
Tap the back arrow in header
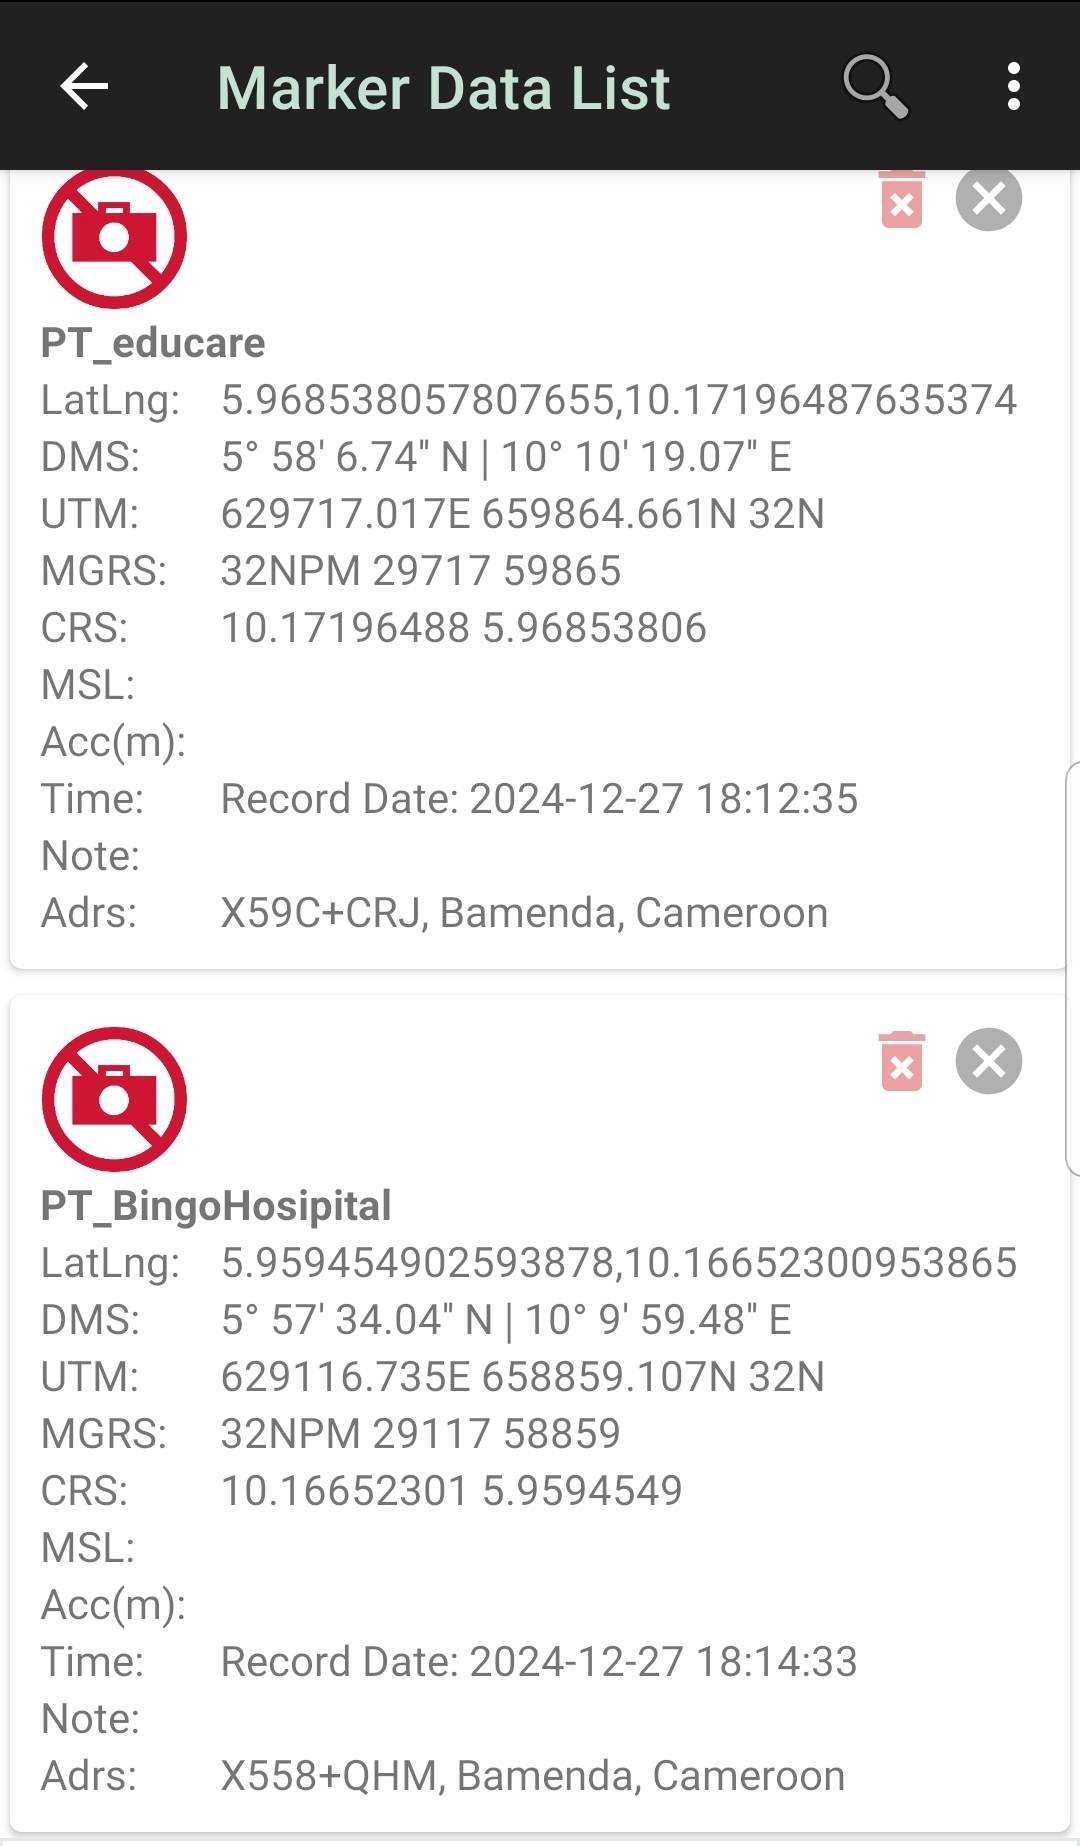click(84, 87)
